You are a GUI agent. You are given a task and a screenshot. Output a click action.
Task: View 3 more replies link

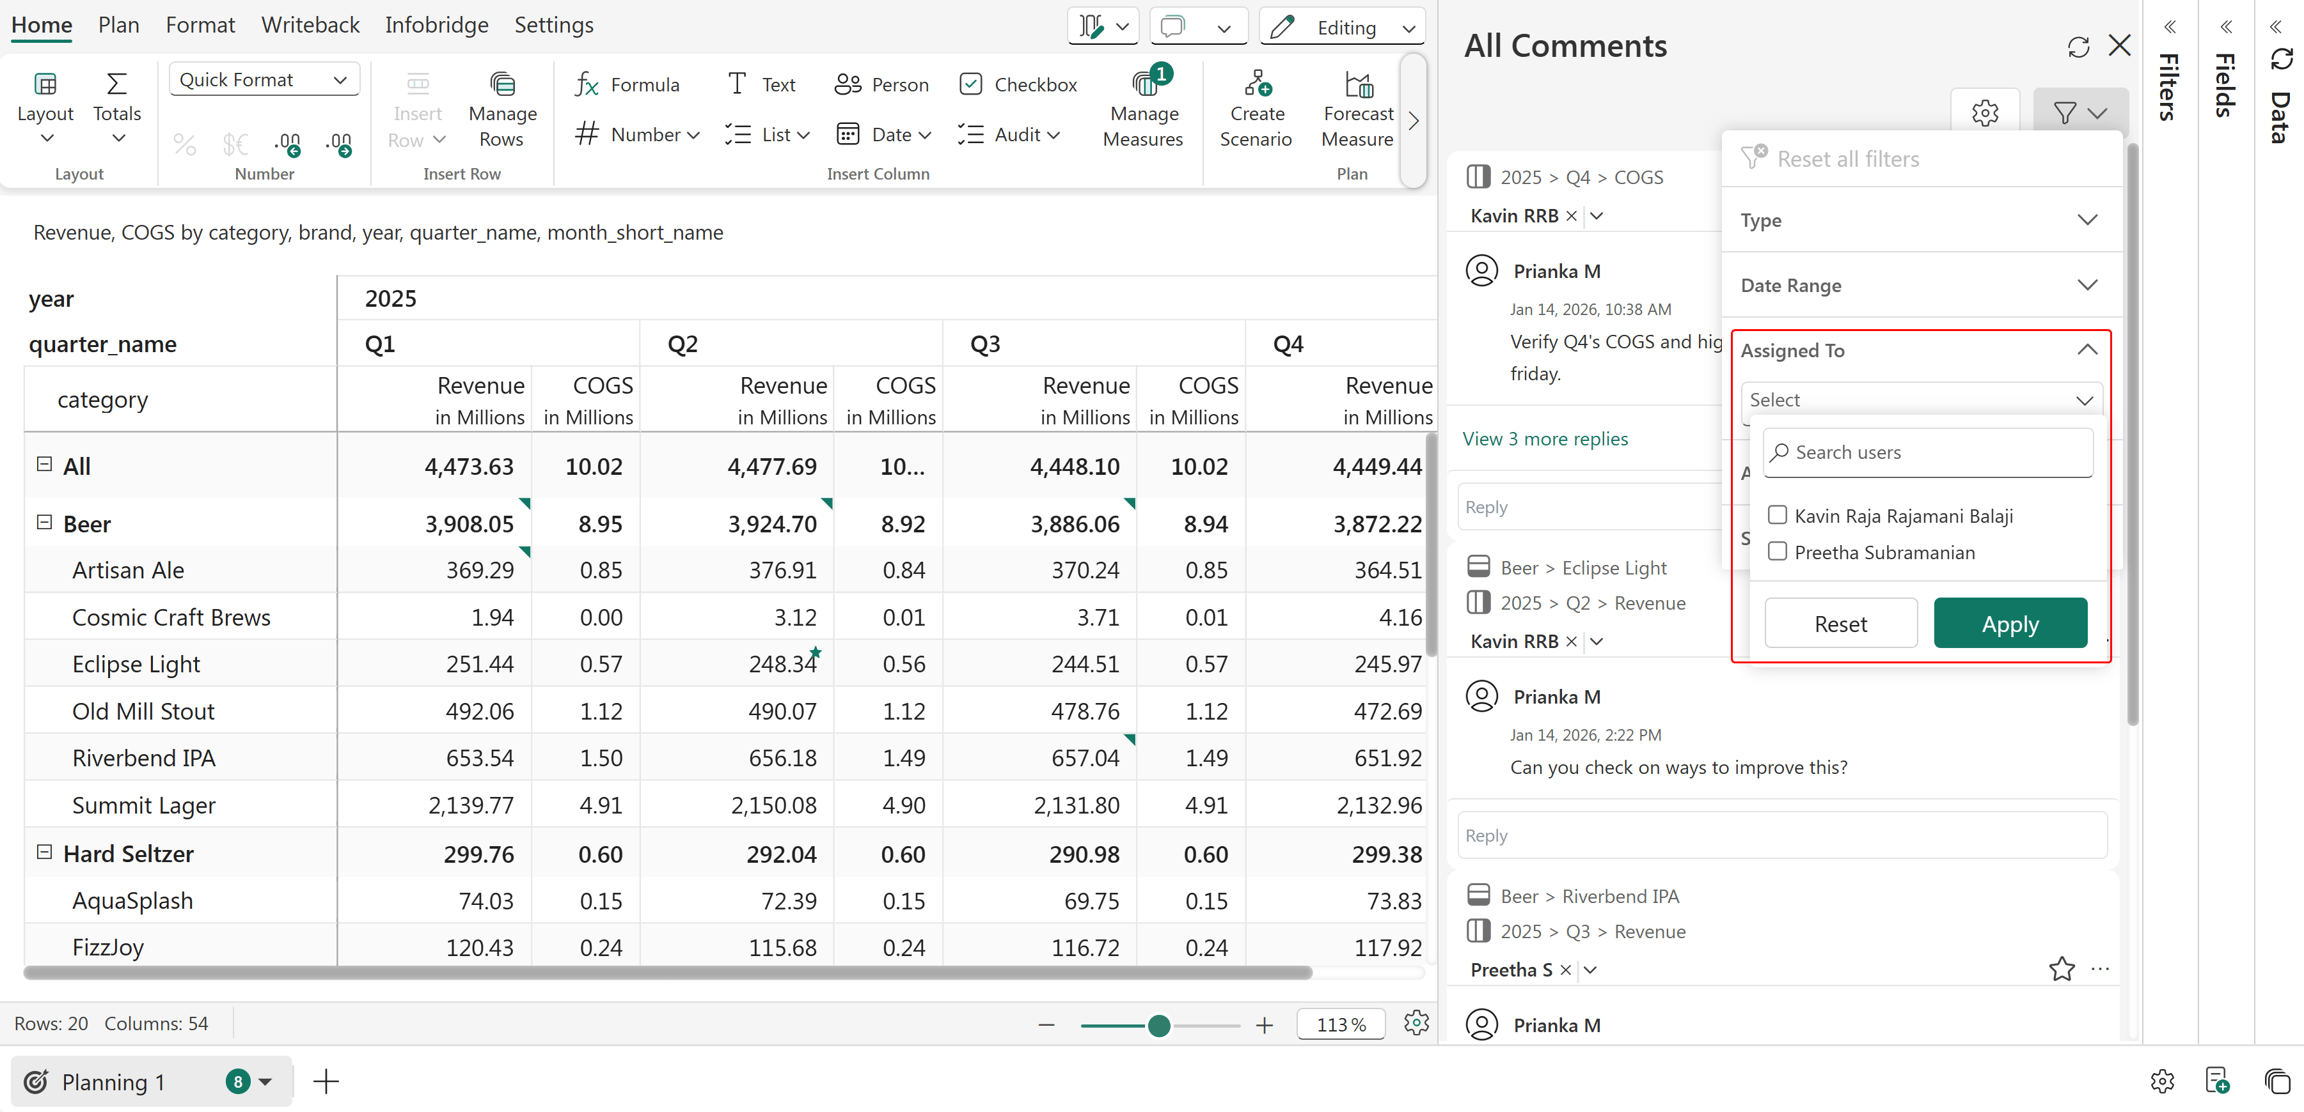click(x=1545, y=439)
